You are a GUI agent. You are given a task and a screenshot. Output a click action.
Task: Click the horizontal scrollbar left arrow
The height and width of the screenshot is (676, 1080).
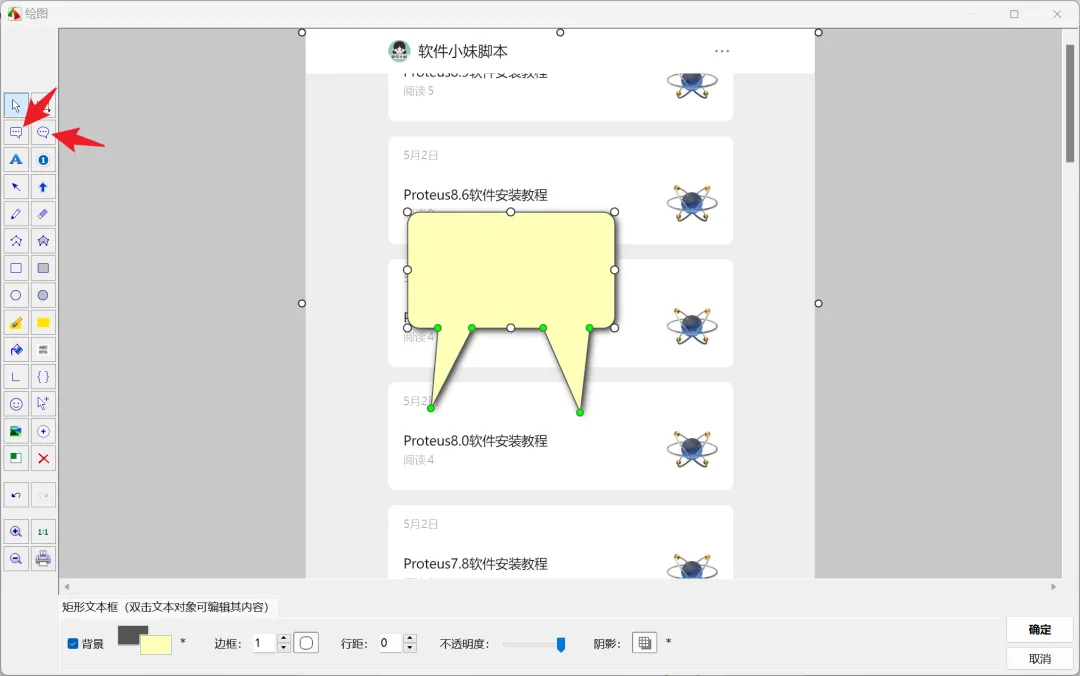(67, 587)
